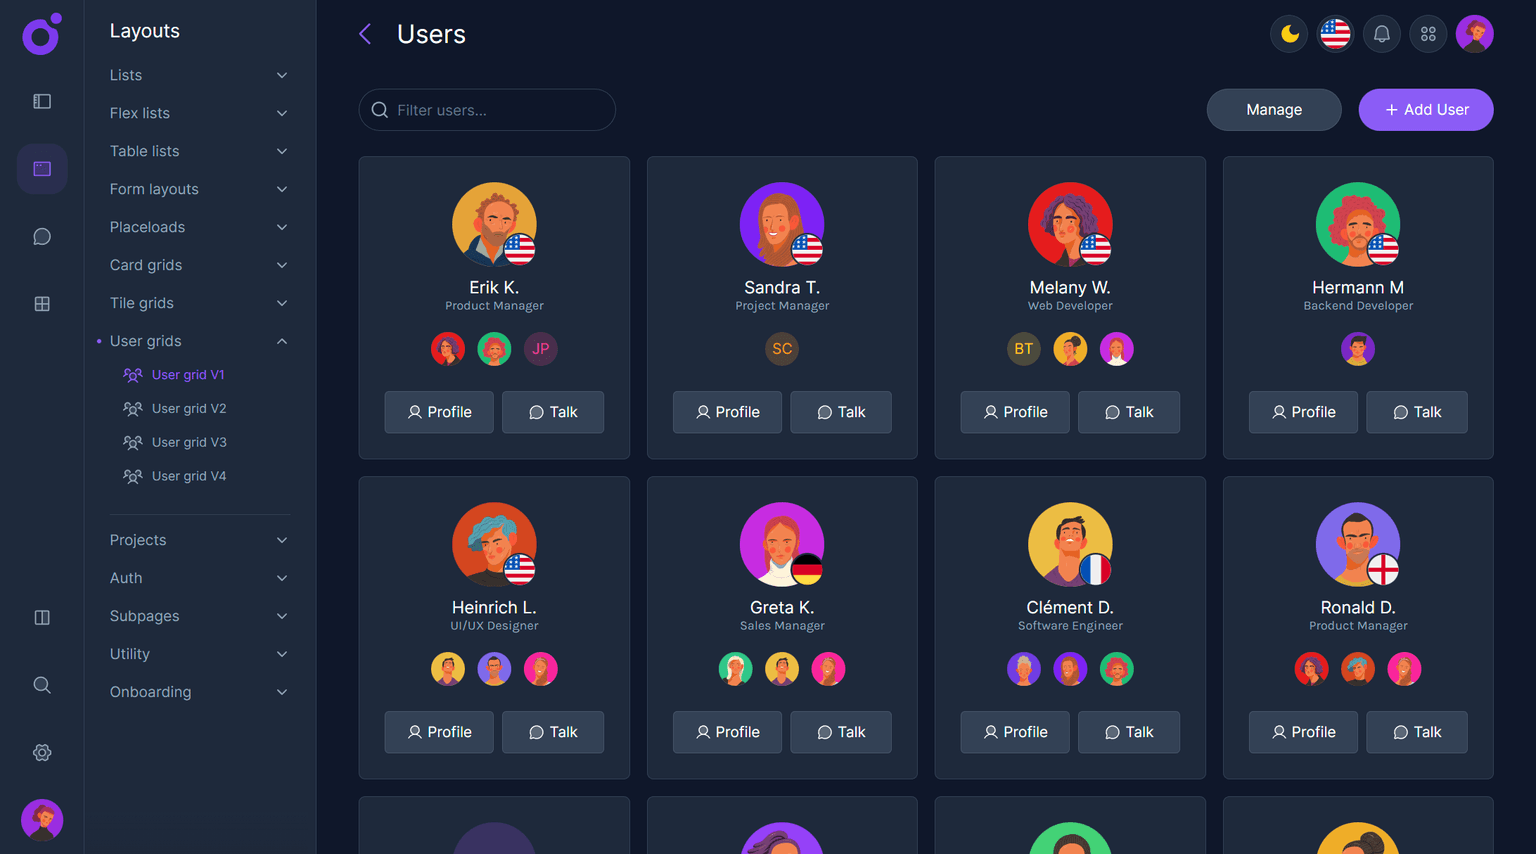The height and width of the screenshot is (854, 1536).
Task: Collapse the User grids section
Action: coord(199,341)
